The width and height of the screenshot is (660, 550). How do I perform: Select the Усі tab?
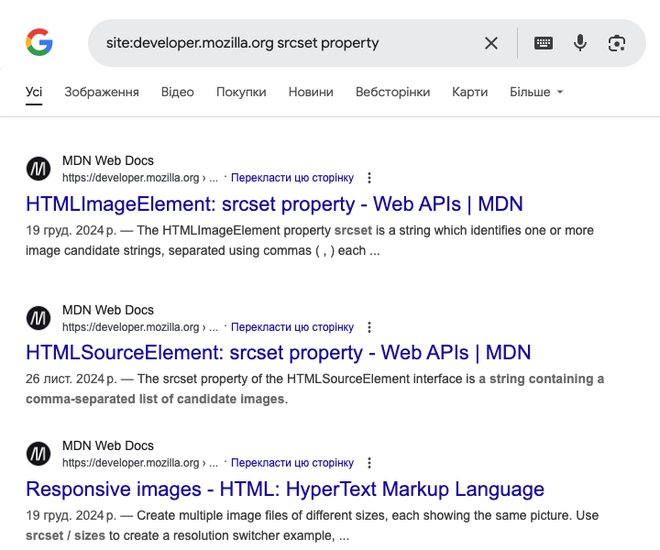[34, 92]
